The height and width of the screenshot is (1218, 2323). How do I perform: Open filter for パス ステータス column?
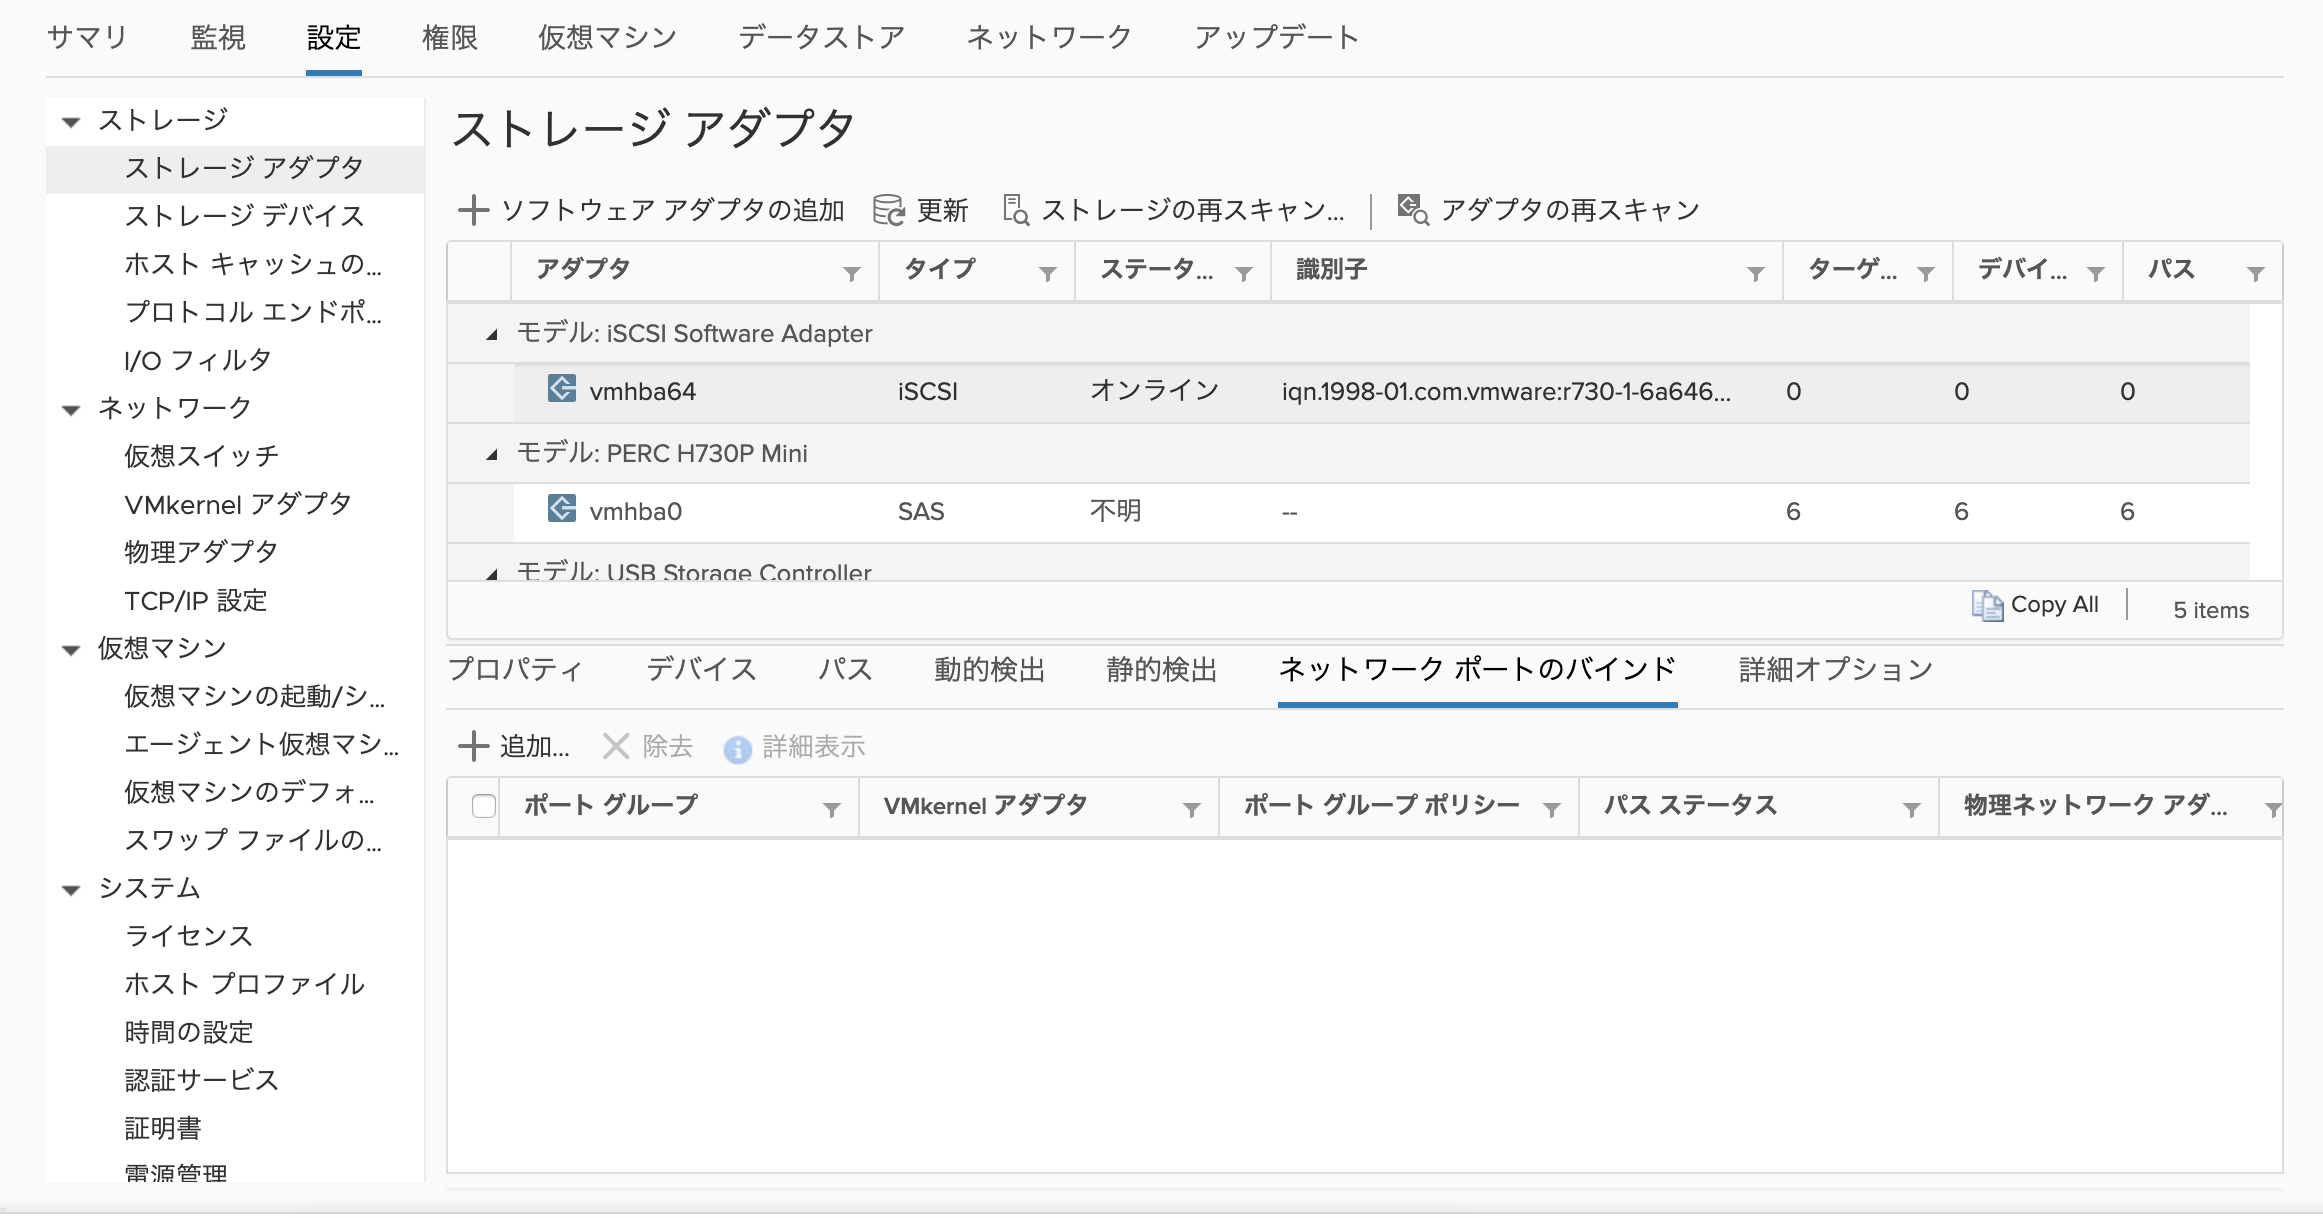click(1912, 810)
